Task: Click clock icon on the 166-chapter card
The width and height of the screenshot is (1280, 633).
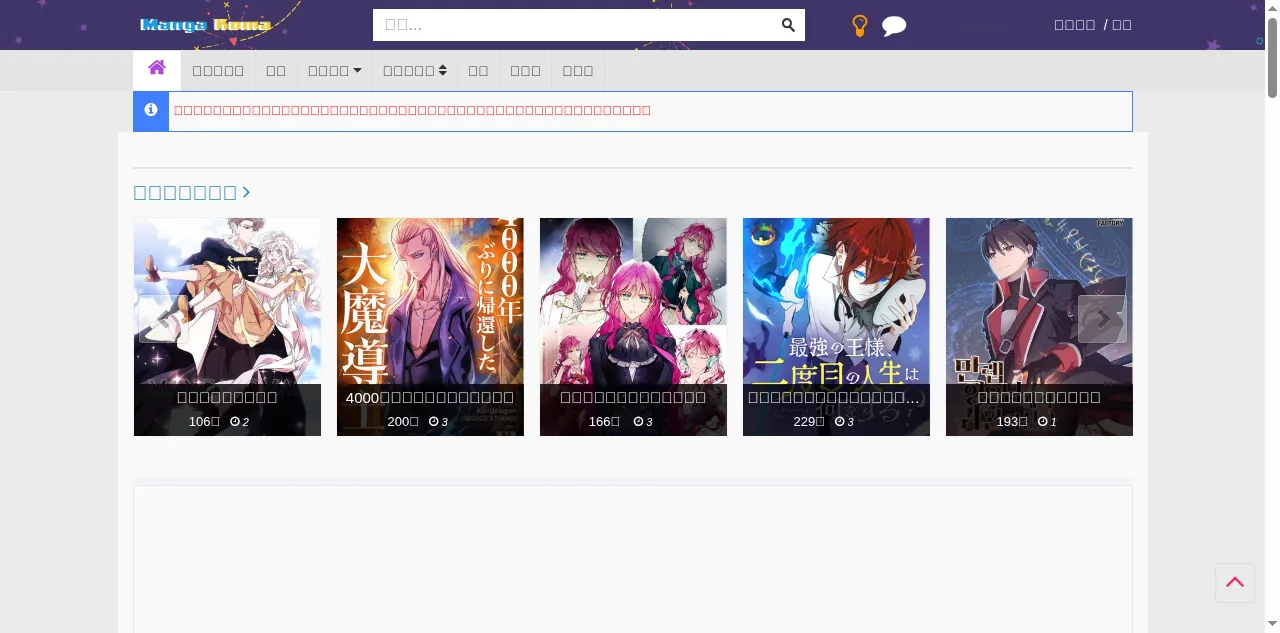Action: coord(638,422)
